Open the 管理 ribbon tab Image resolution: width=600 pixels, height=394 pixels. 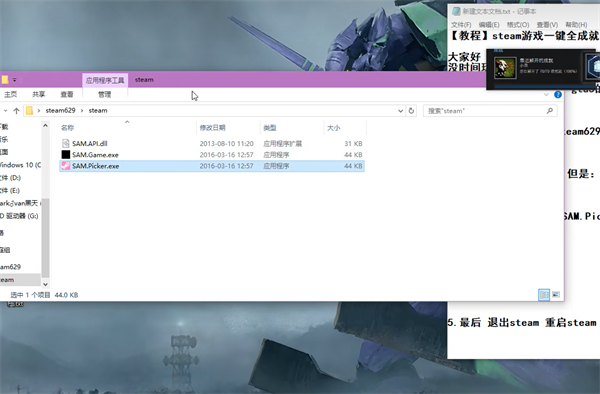coord(104,94)
